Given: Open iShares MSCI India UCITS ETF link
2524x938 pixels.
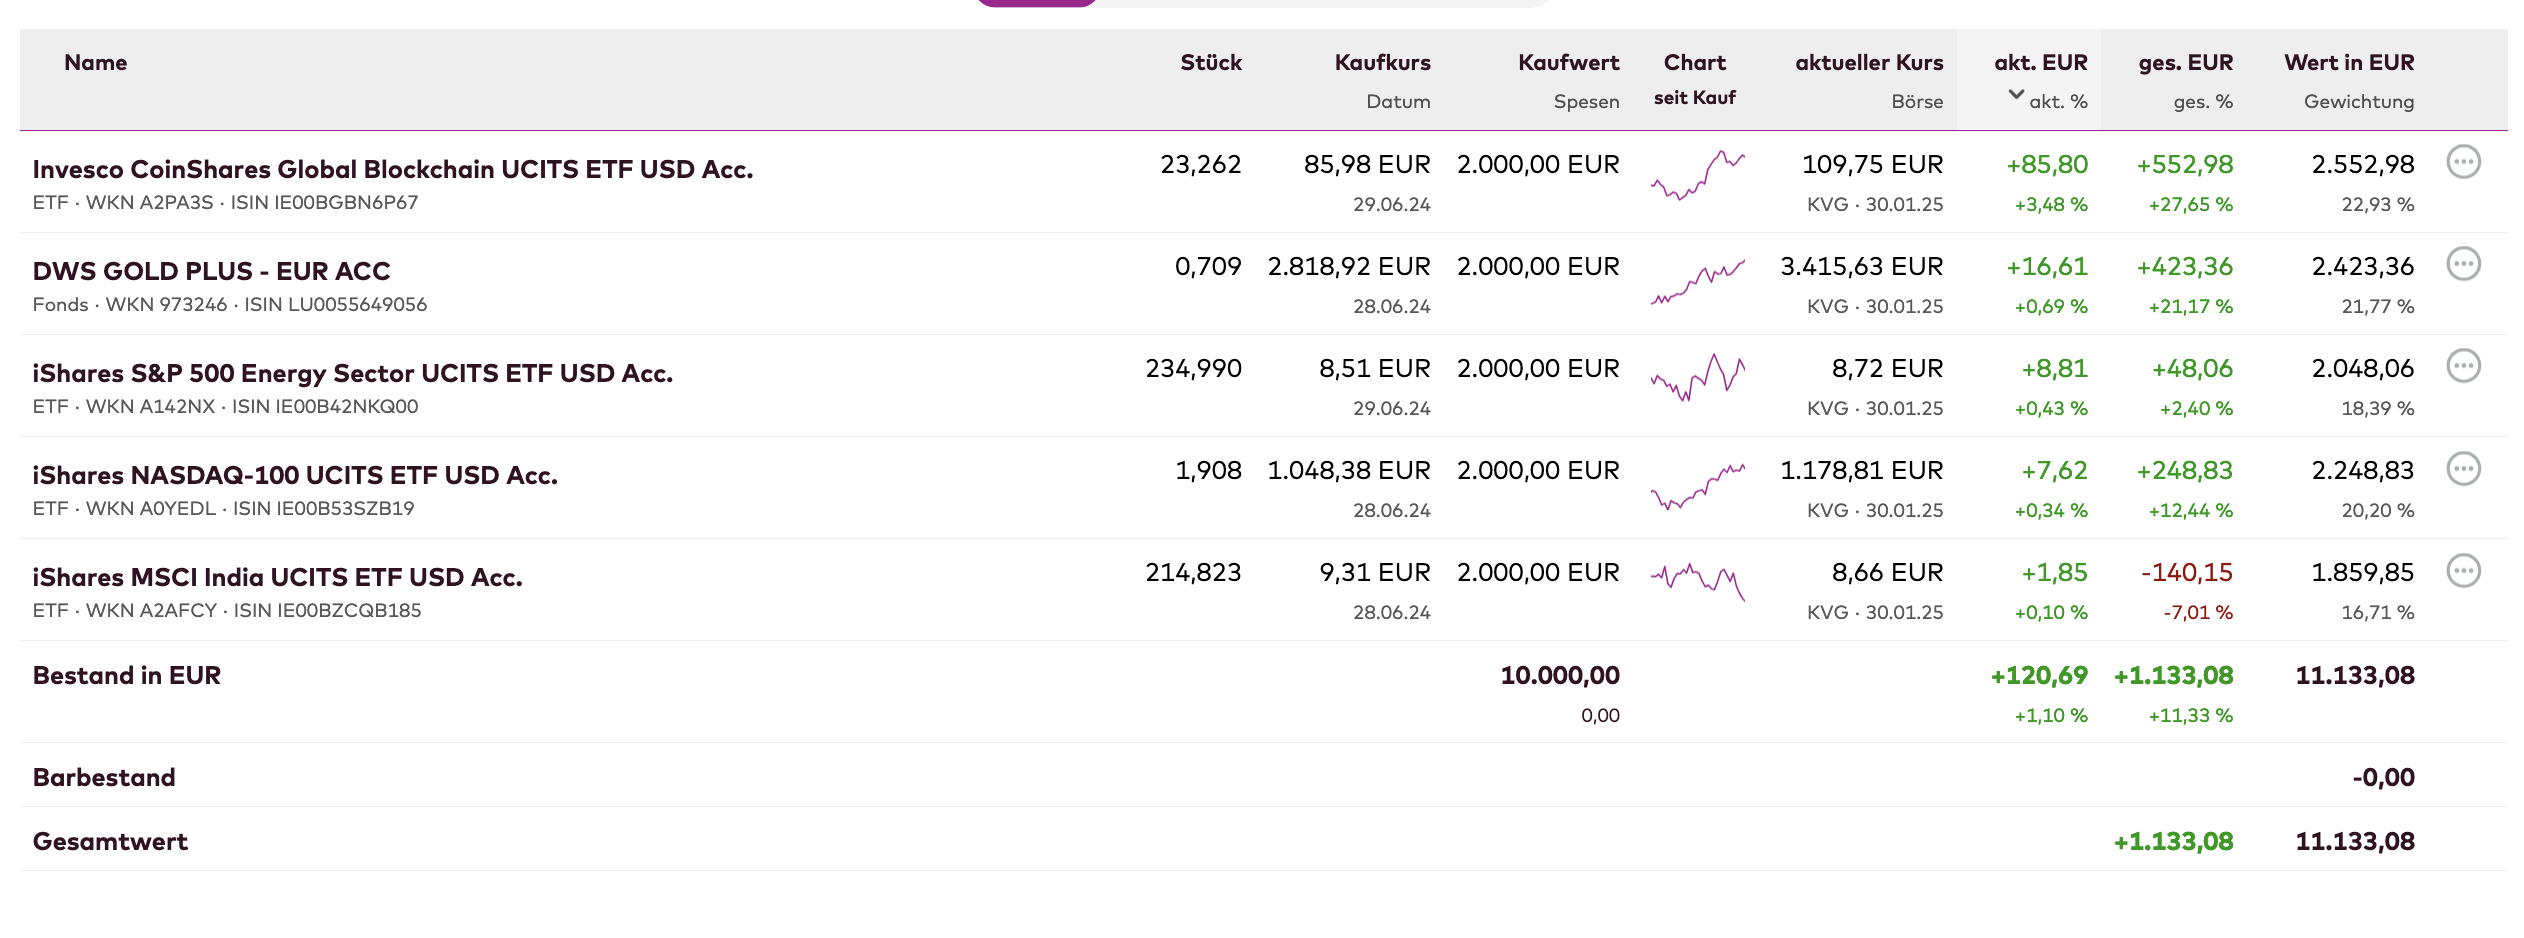Looking at the screenshot, I should point(277,577).
